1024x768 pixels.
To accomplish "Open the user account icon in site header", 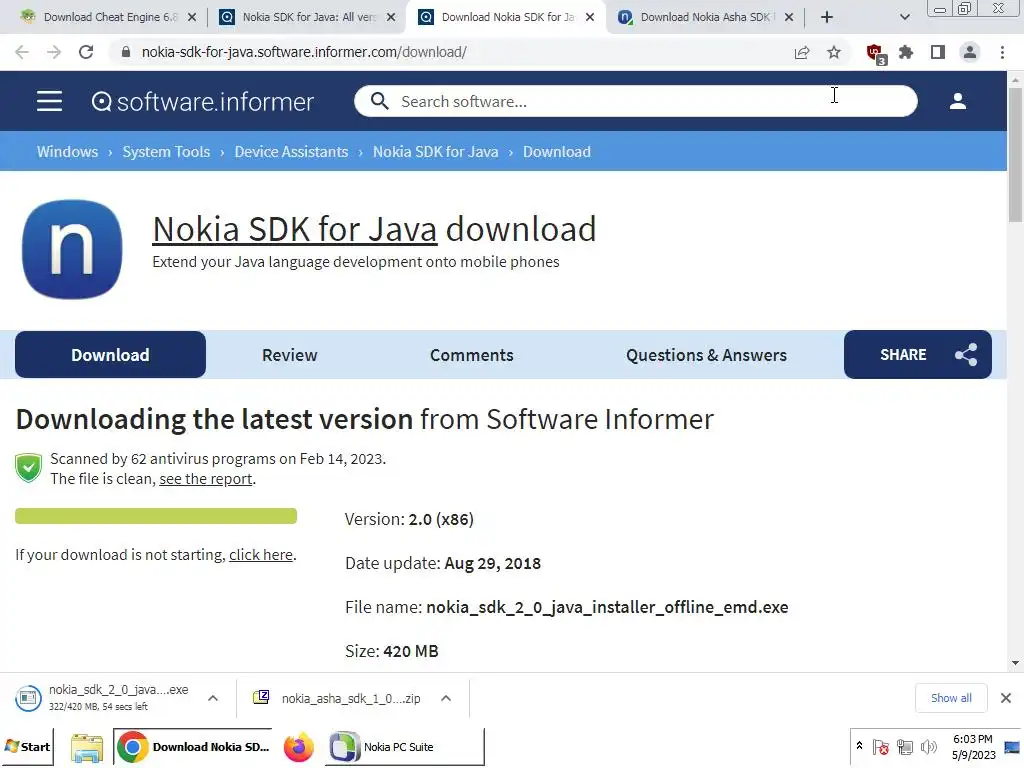I will (957, 101).
